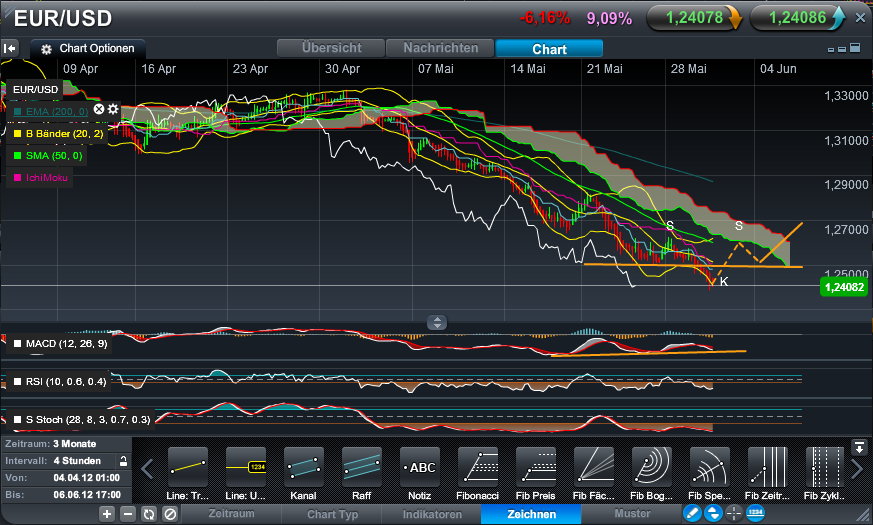Viewport: 873px width, 525px height.
Task: Click the green current price marker 1,24082
Action: 844,287
